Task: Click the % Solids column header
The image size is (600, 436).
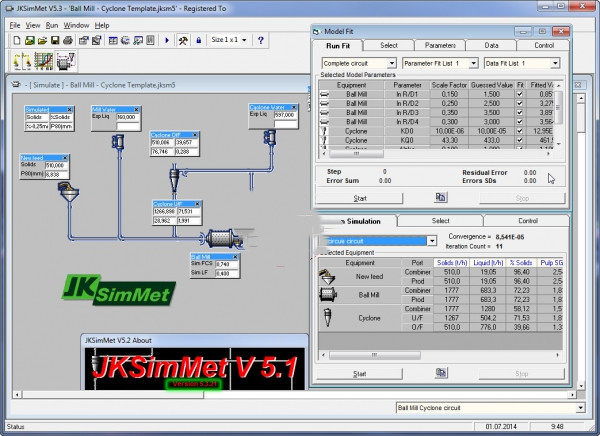Action: [521, 263]
